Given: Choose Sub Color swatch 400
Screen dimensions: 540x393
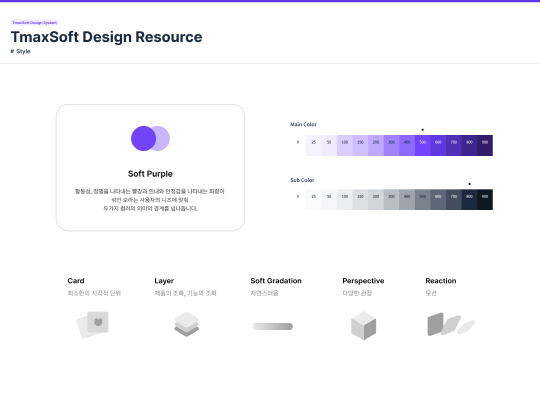Looking at the screenshot, I should point(407,199).
